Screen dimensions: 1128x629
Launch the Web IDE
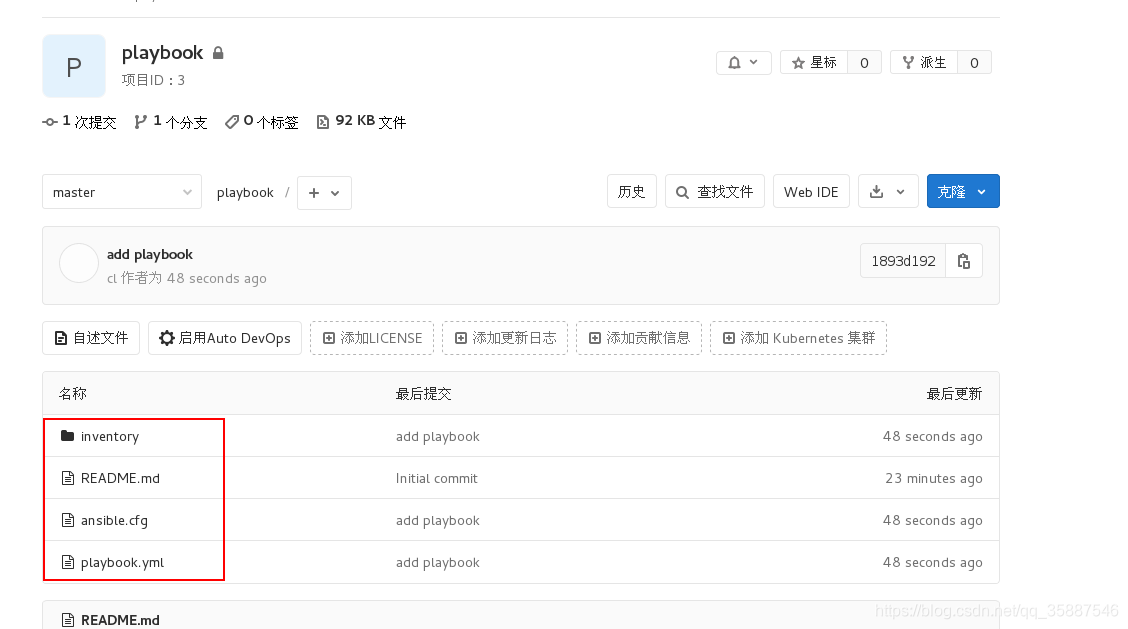click(811, 191)
